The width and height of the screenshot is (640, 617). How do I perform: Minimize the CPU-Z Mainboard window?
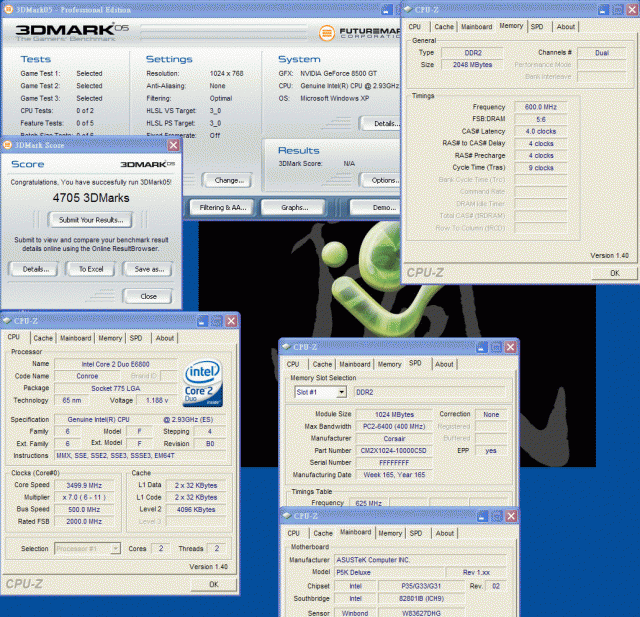482,516
